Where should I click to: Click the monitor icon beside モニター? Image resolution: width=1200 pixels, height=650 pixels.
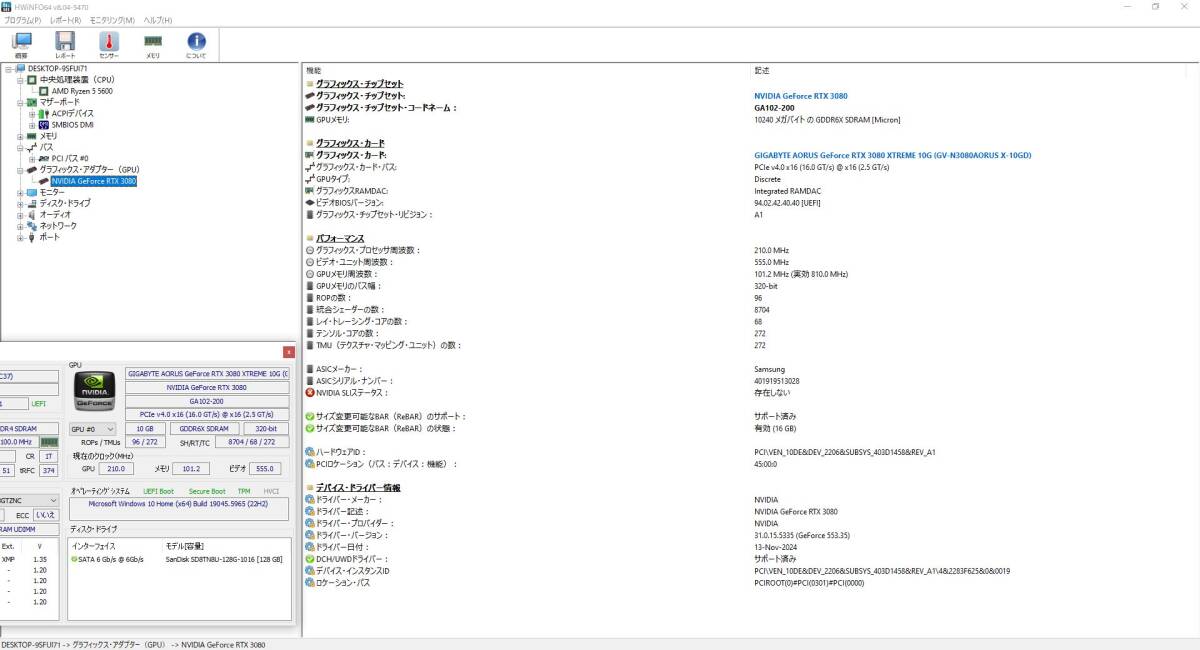(x=32, y=192)
